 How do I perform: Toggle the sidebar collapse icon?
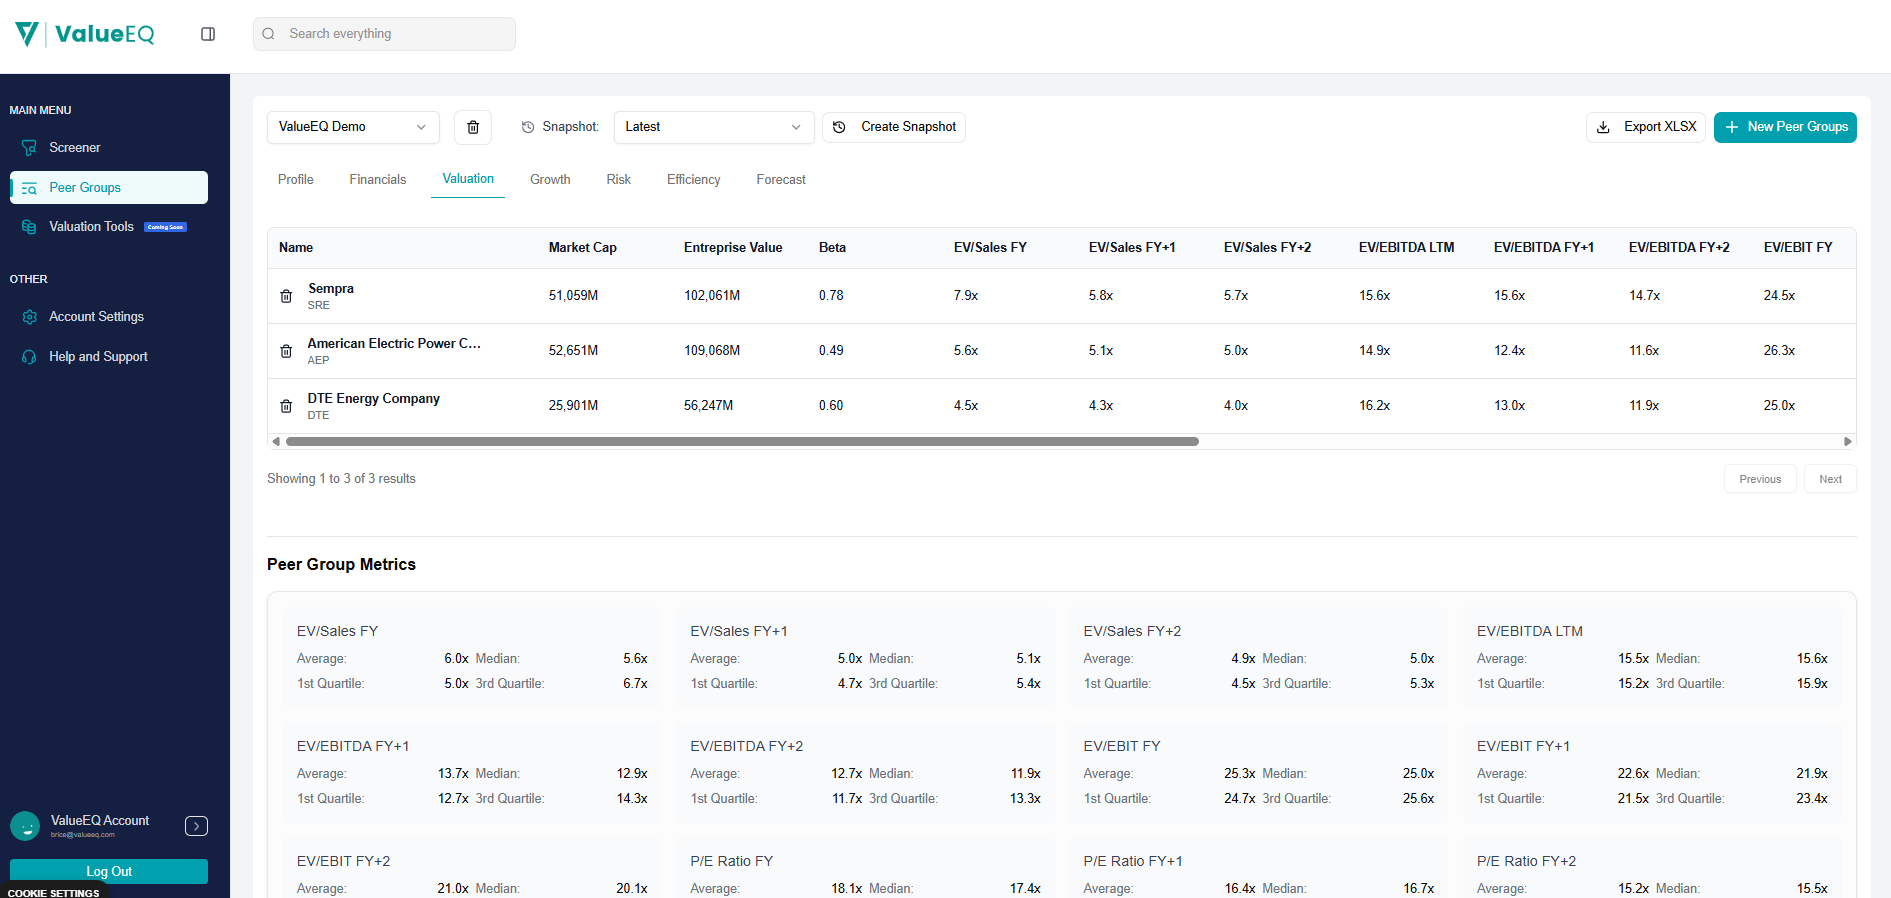(208, 34)
